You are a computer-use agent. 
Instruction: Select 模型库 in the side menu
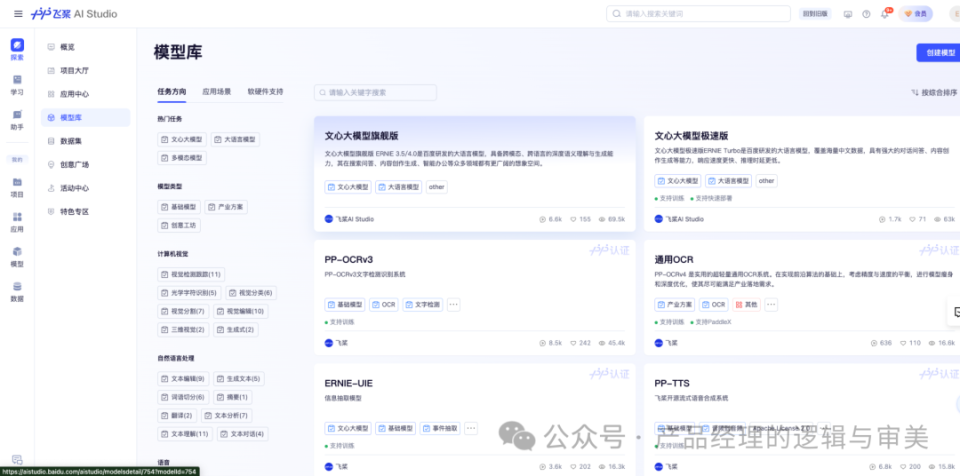click(85, 118)
